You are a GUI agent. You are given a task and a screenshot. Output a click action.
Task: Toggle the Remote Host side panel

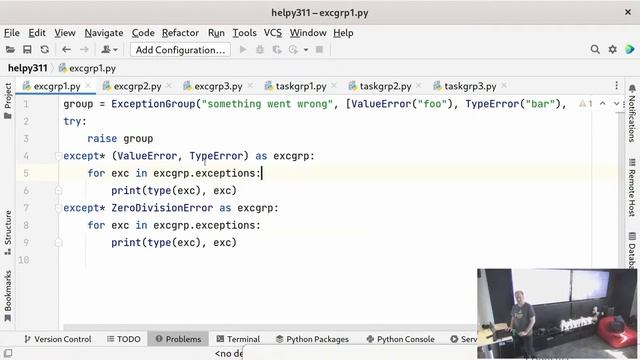(632, 187)
